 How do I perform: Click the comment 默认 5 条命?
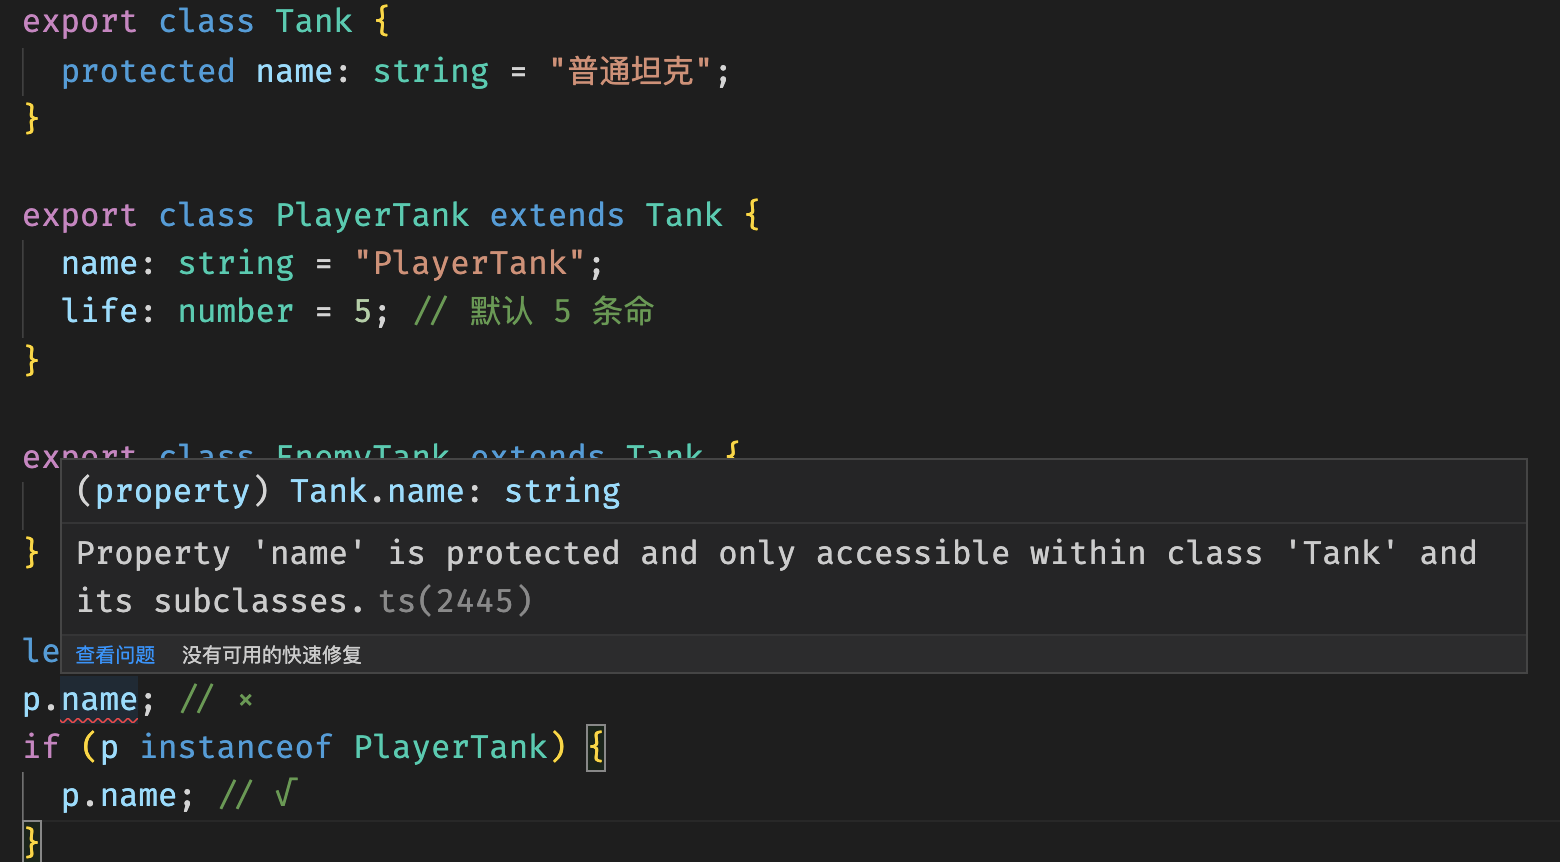[534, 311]
